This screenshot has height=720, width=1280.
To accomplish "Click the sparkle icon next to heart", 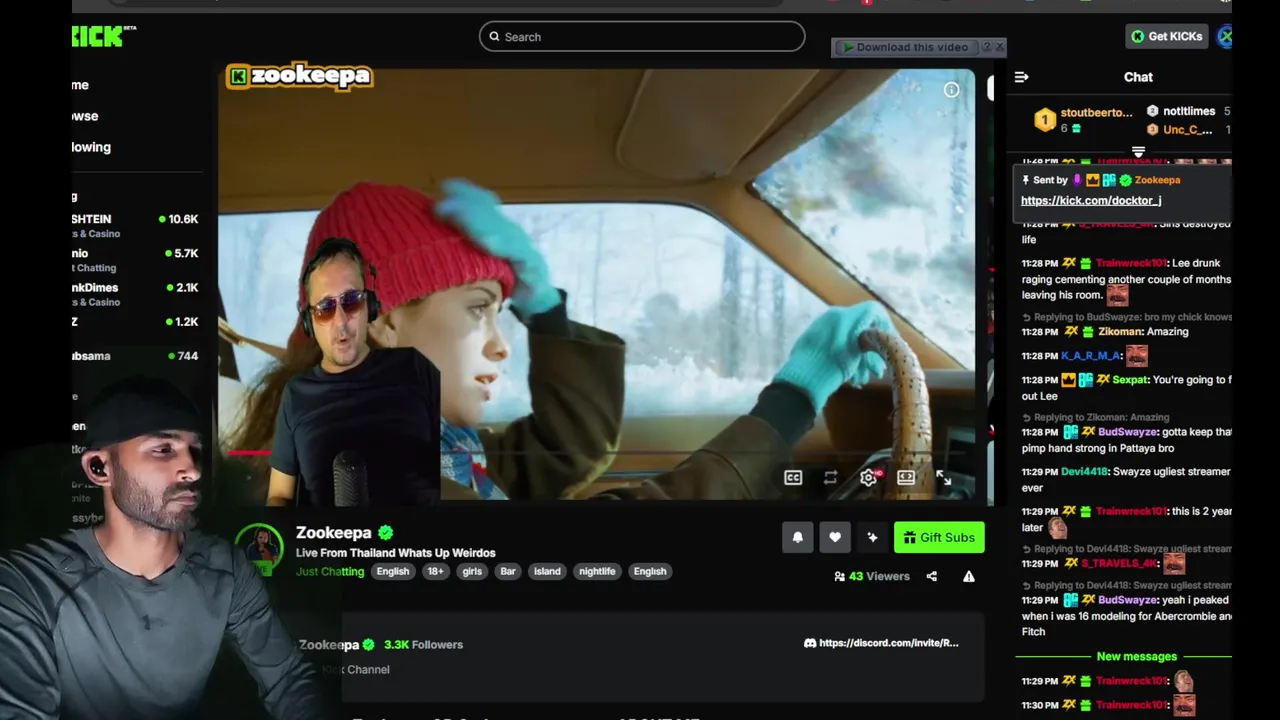I will click(x=872, y=538).
